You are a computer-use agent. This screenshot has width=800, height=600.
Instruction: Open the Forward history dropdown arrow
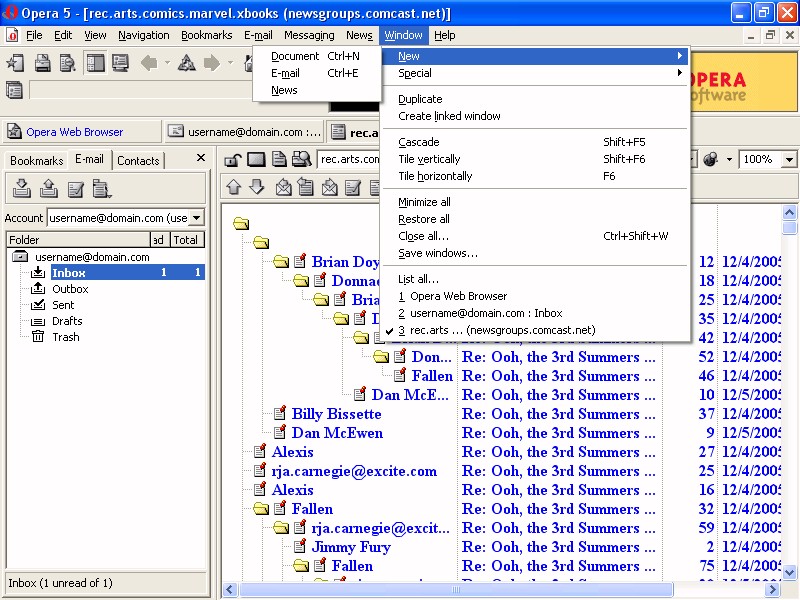pos(230,63)
